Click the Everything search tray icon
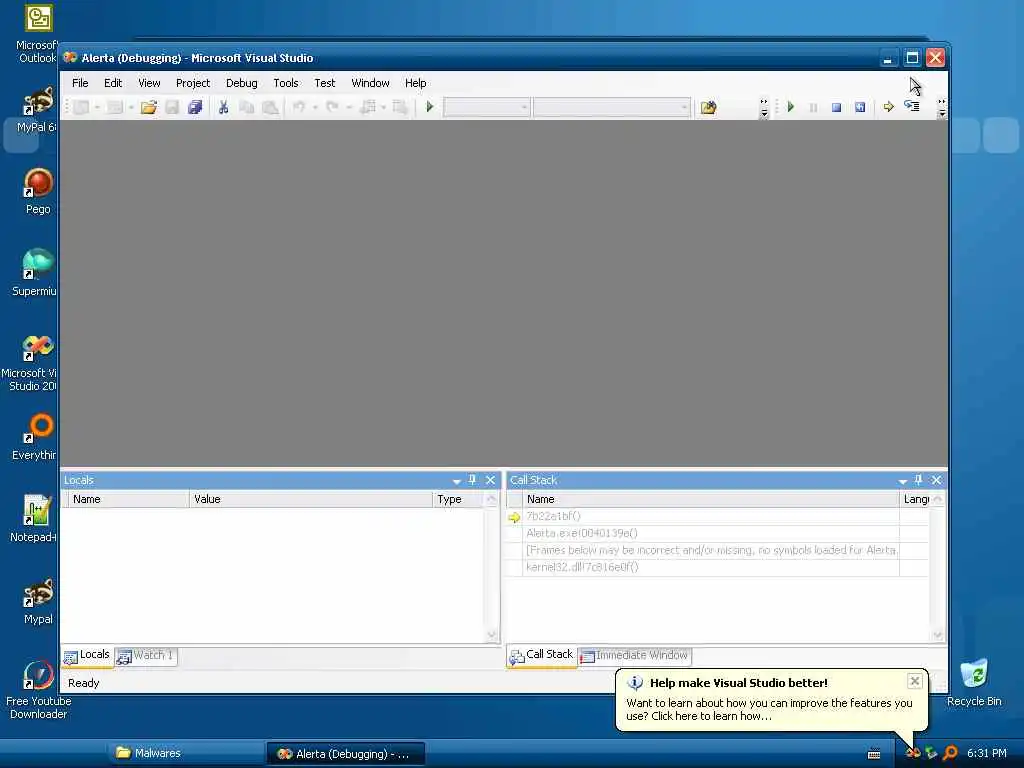This screenshot has width=1024, height=768. coord(951,753)
